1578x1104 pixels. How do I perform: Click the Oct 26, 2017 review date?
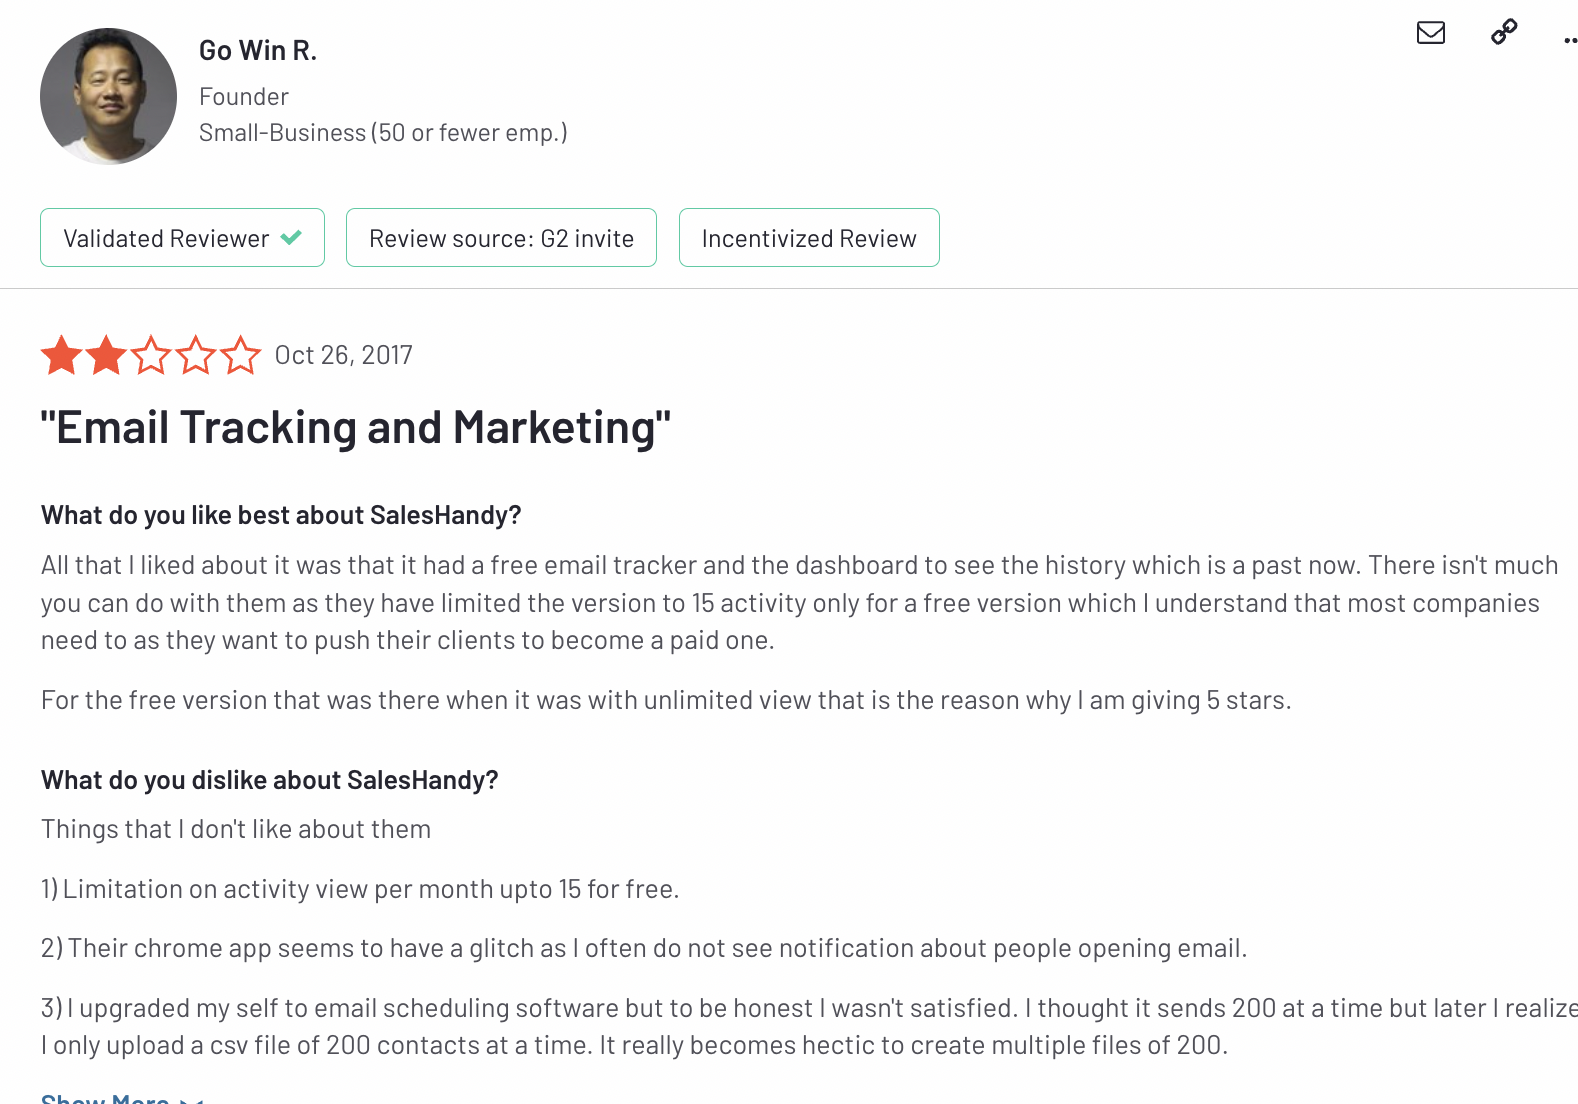point(343,355)
